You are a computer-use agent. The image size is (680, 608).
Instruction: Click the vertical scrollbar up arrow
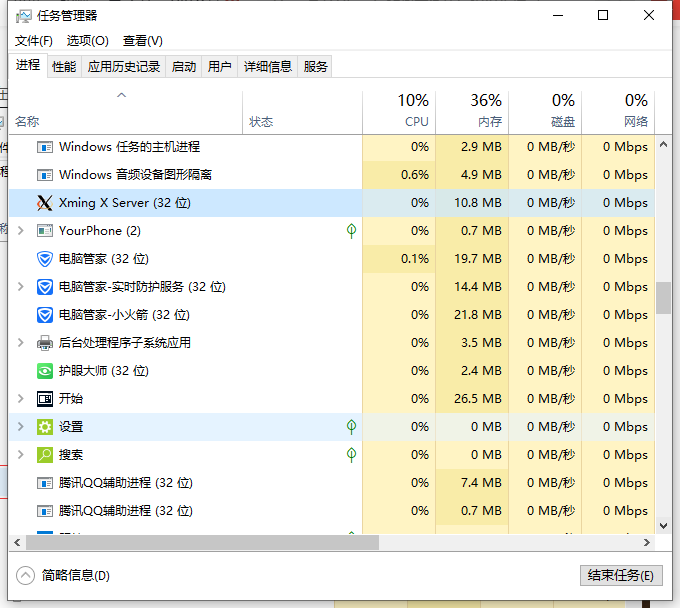click(x=663, y=144)
